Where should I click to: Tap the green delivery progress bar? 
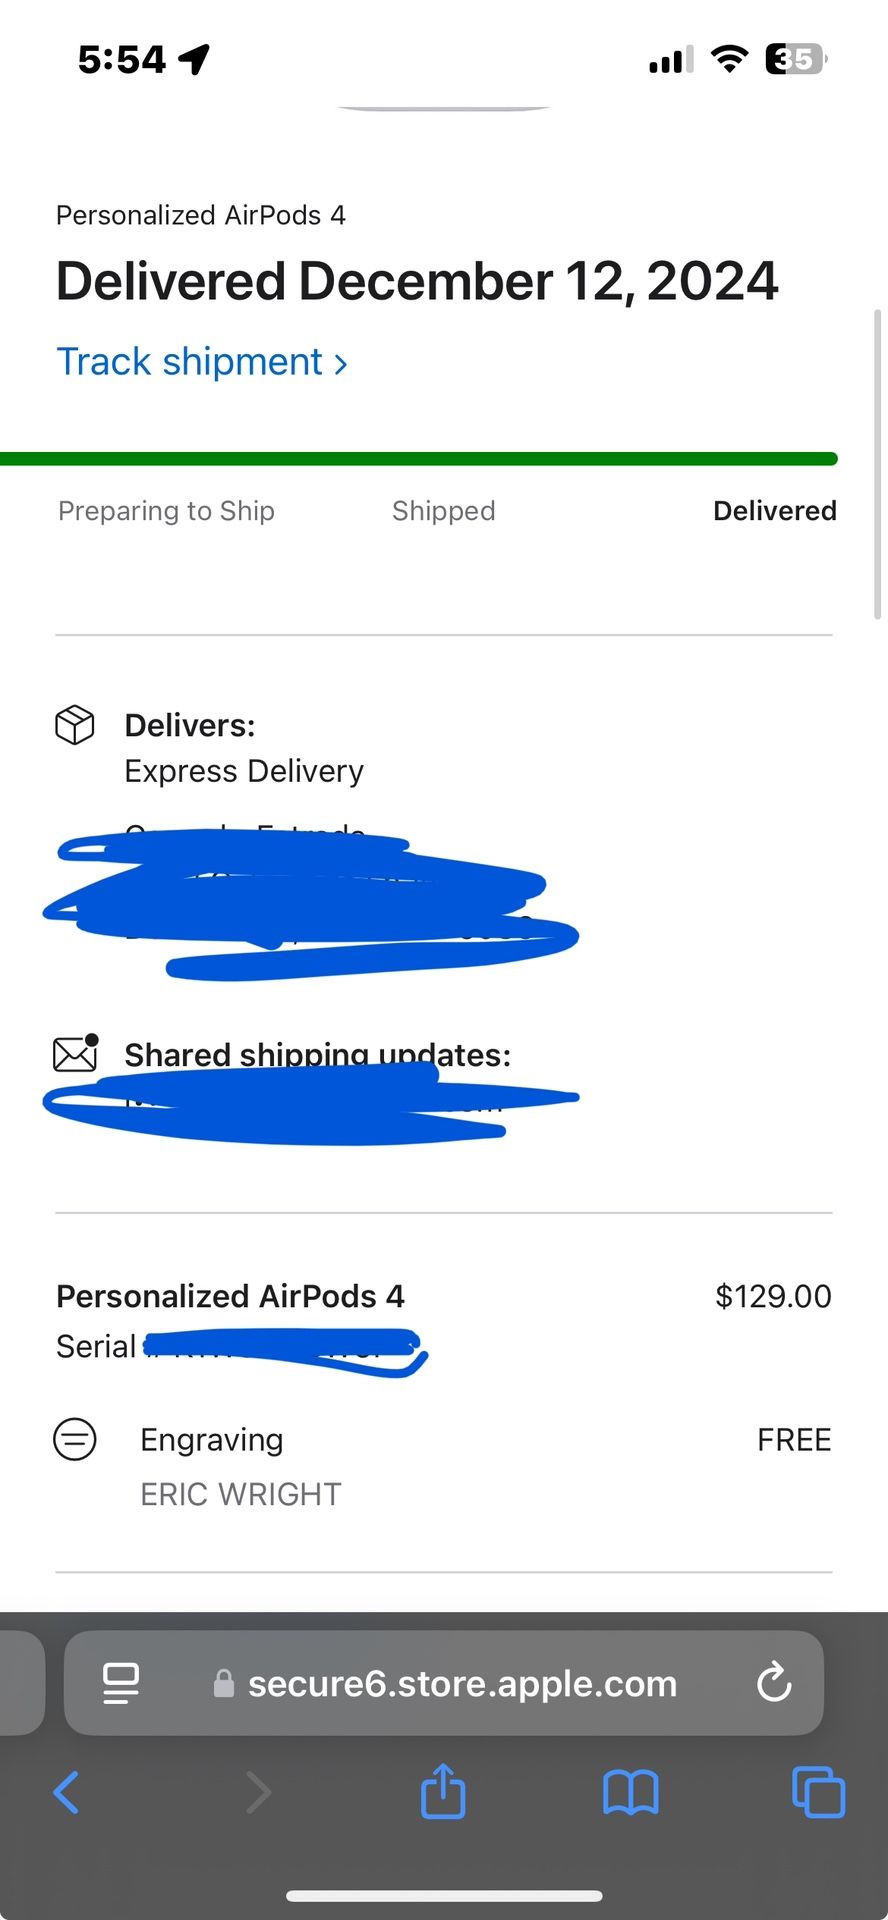coord(418,459)
